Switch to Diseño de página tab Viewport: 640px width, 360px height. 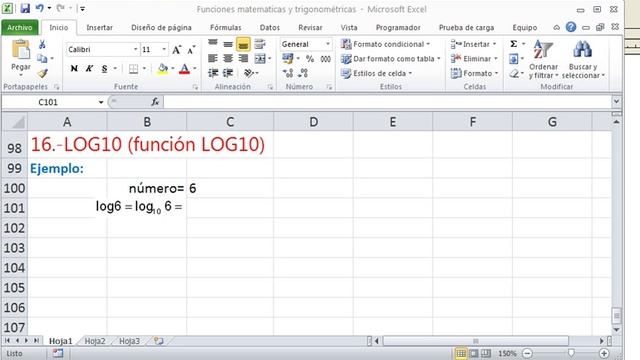tap(161, 27)
